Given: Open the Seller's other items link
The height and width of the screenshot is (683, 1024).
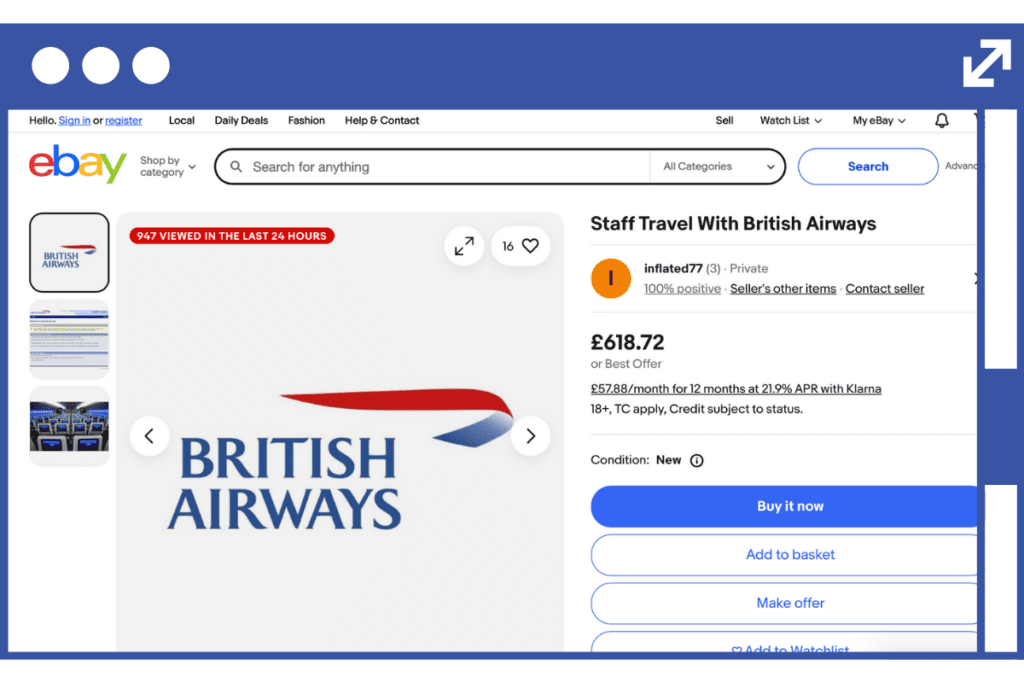Looking at the screenshot, I should [x=782, y=289].
